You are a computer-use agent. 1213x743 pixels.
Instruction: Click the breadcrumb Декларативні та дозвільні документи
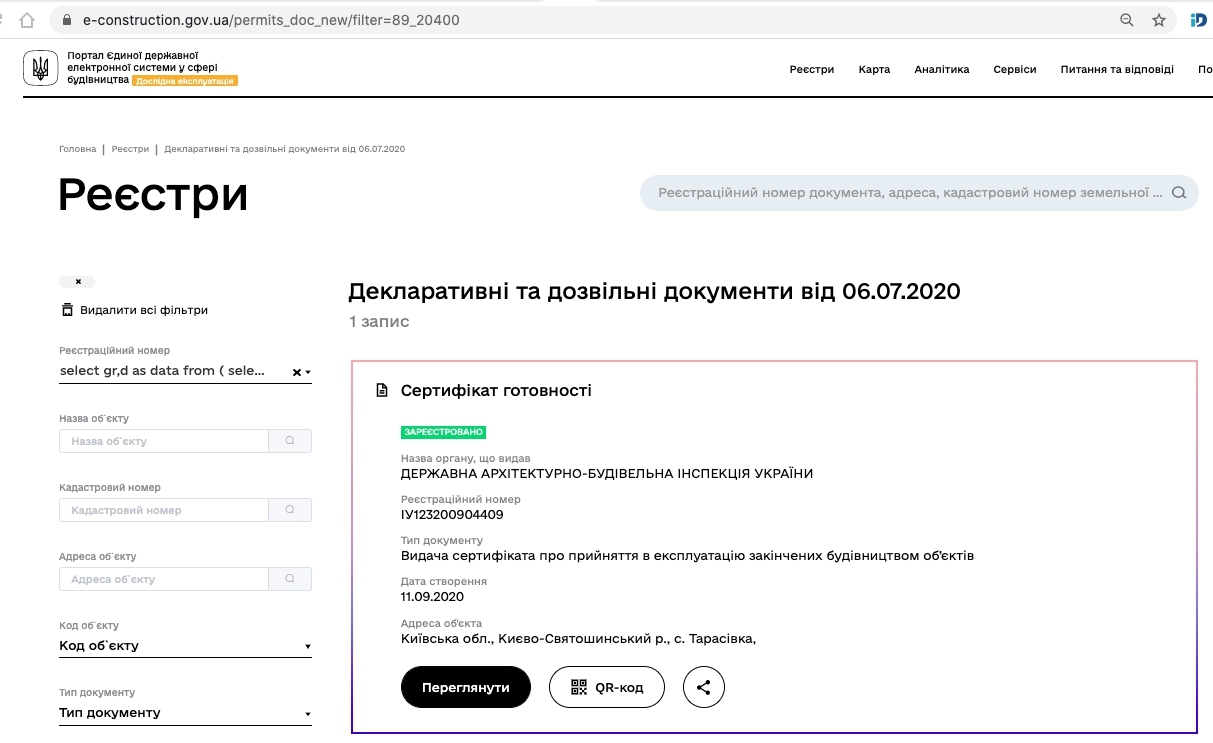[284, 149]
